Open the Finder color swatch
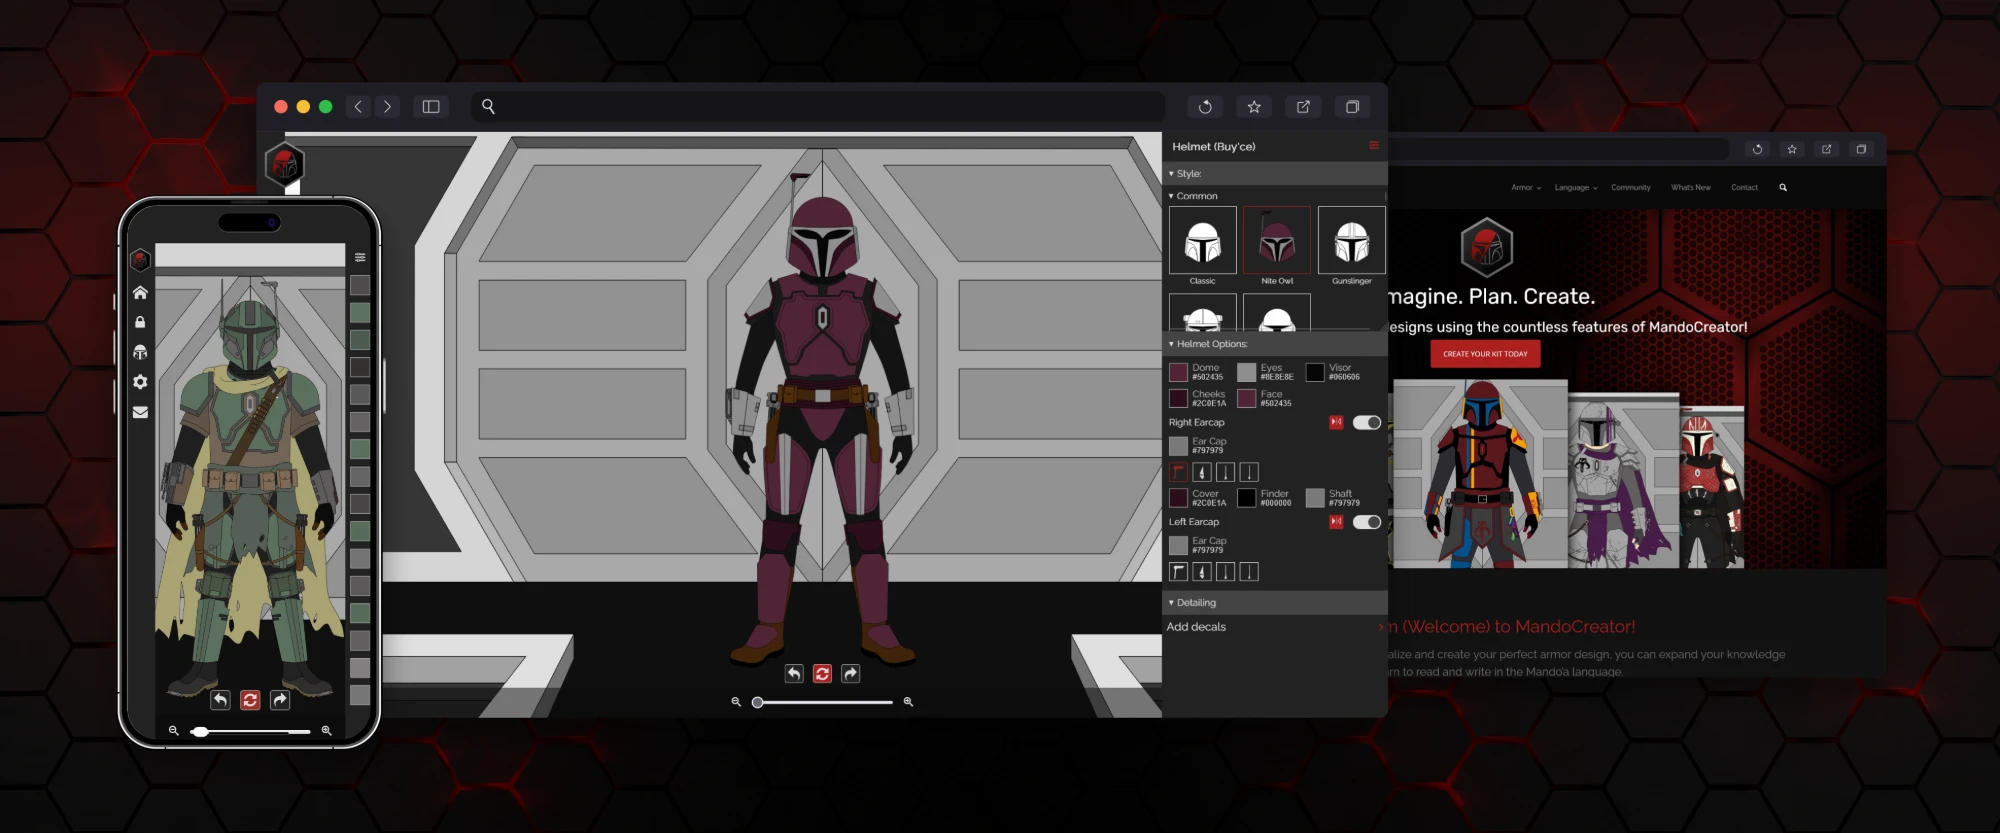This screenshot has width=2000, height=833. click(1247, 498)
